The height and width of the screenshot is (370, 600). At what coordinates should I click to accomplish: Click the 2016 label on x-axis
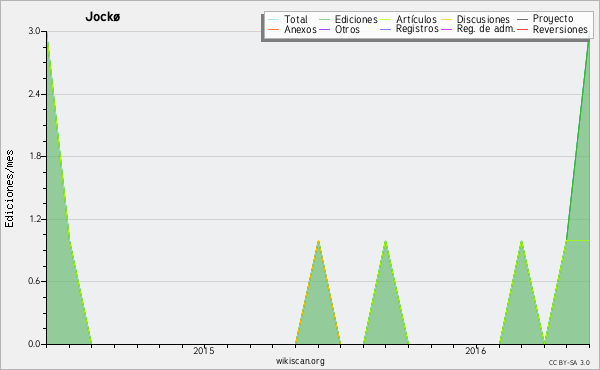(475, 351)
